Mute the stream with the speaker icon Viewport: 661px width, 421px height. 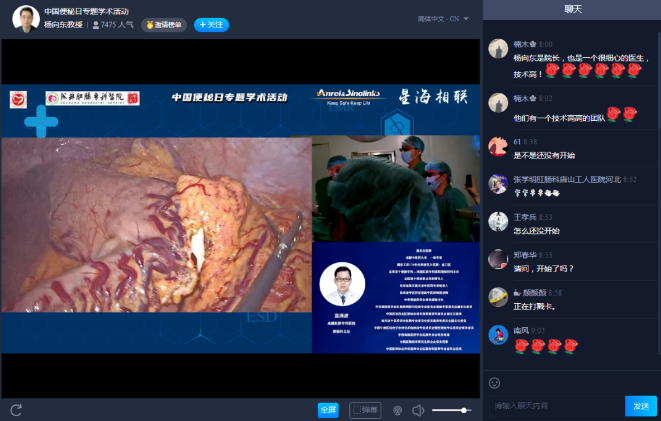point(418,410)
